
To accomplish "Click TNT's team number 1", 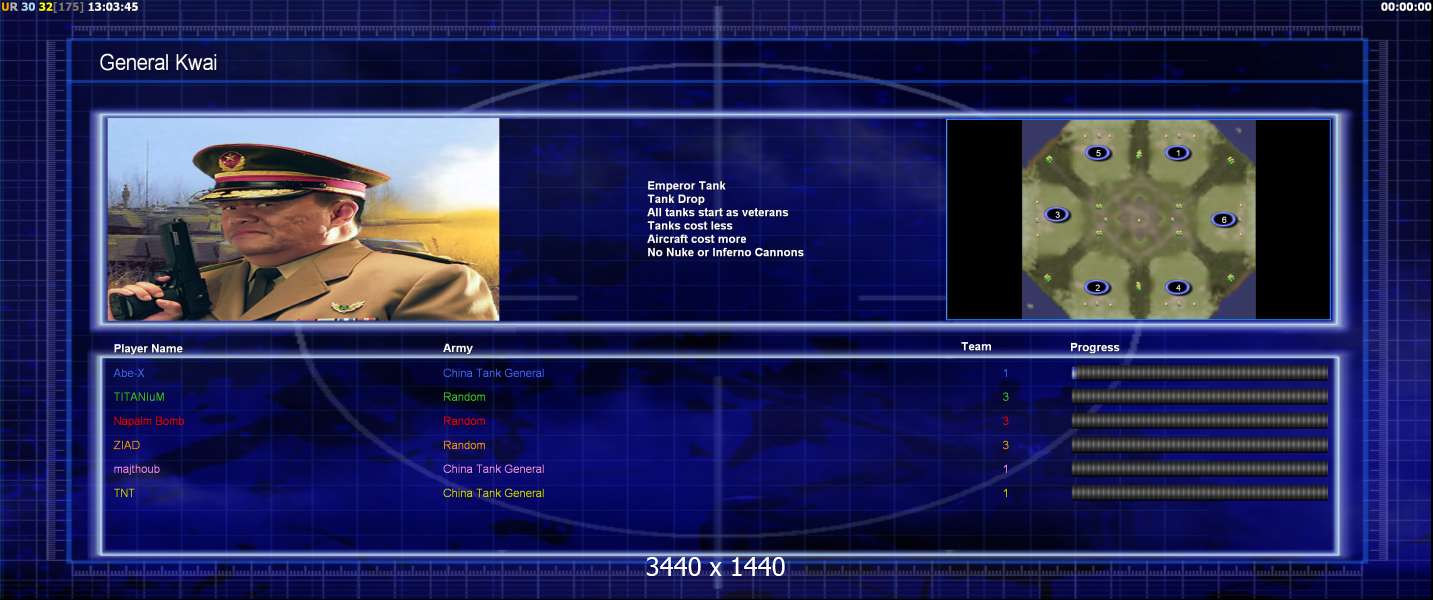I will [x=1006, y=493].
